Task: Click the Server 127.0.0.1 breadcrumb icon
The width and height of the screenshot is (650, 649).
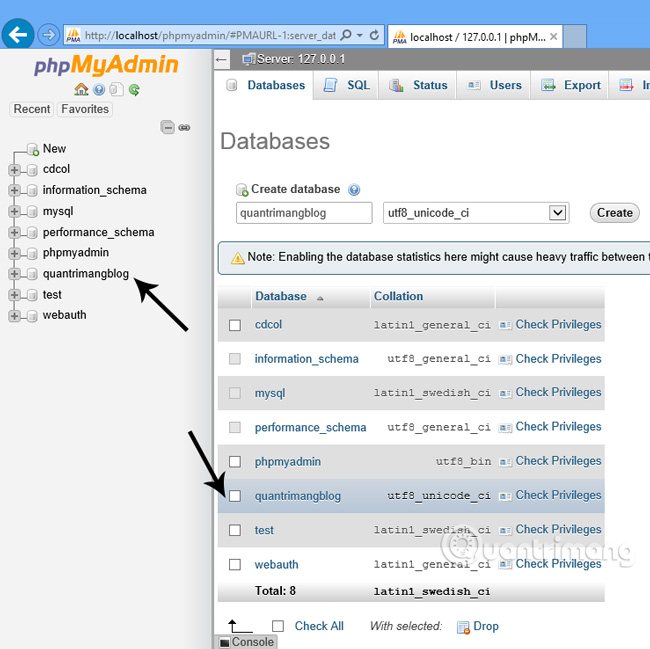Action: 249,59
